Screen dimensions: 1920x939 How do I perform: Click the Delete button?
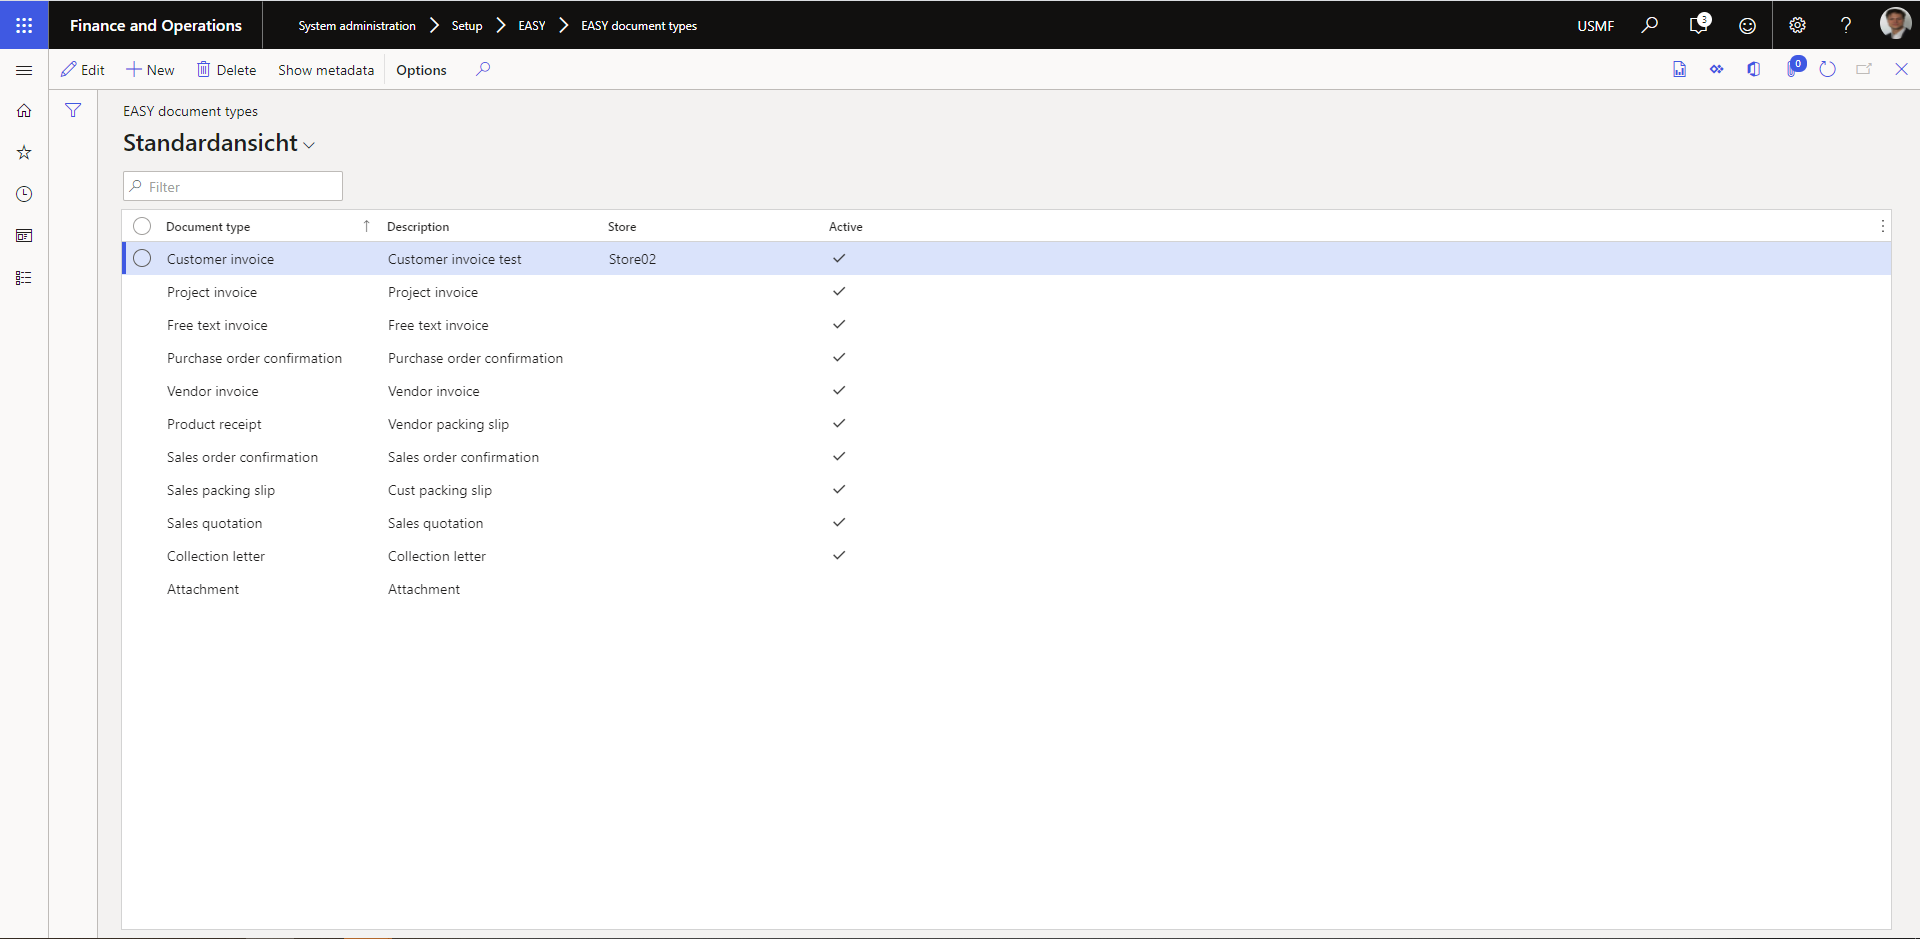coord(227,70)
